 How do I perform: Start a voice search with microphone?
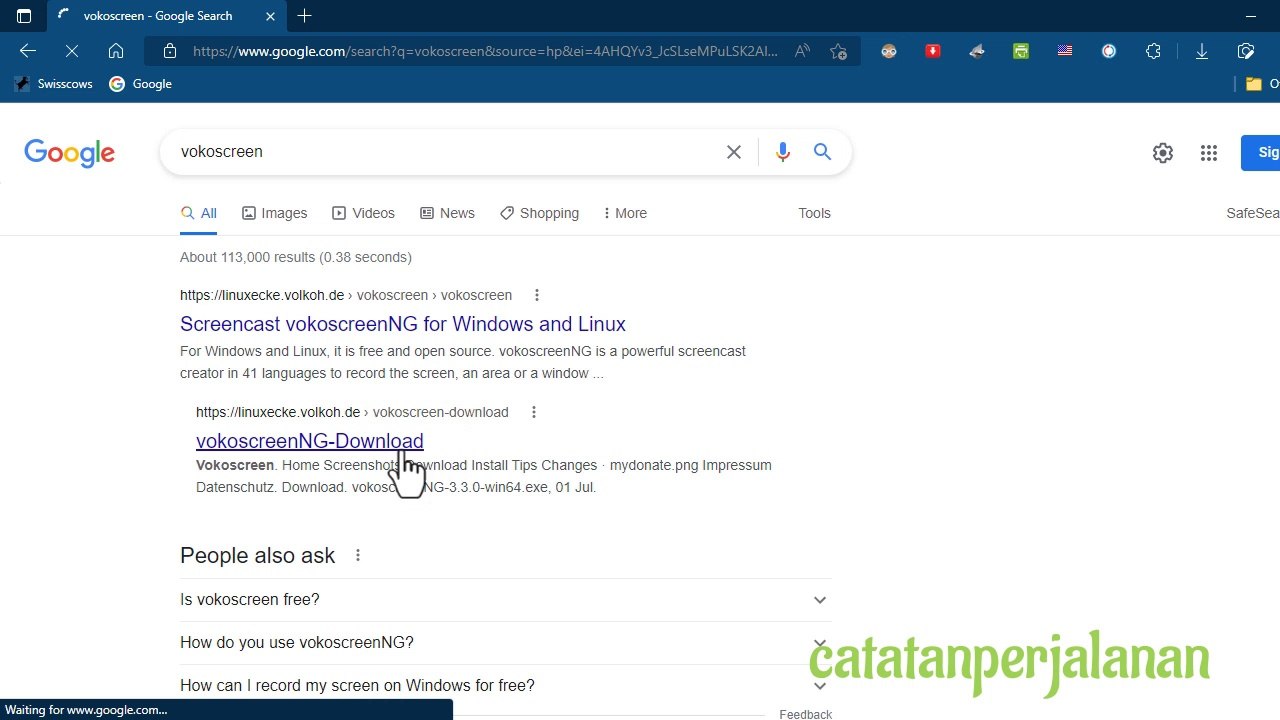(x=783, y=152)
